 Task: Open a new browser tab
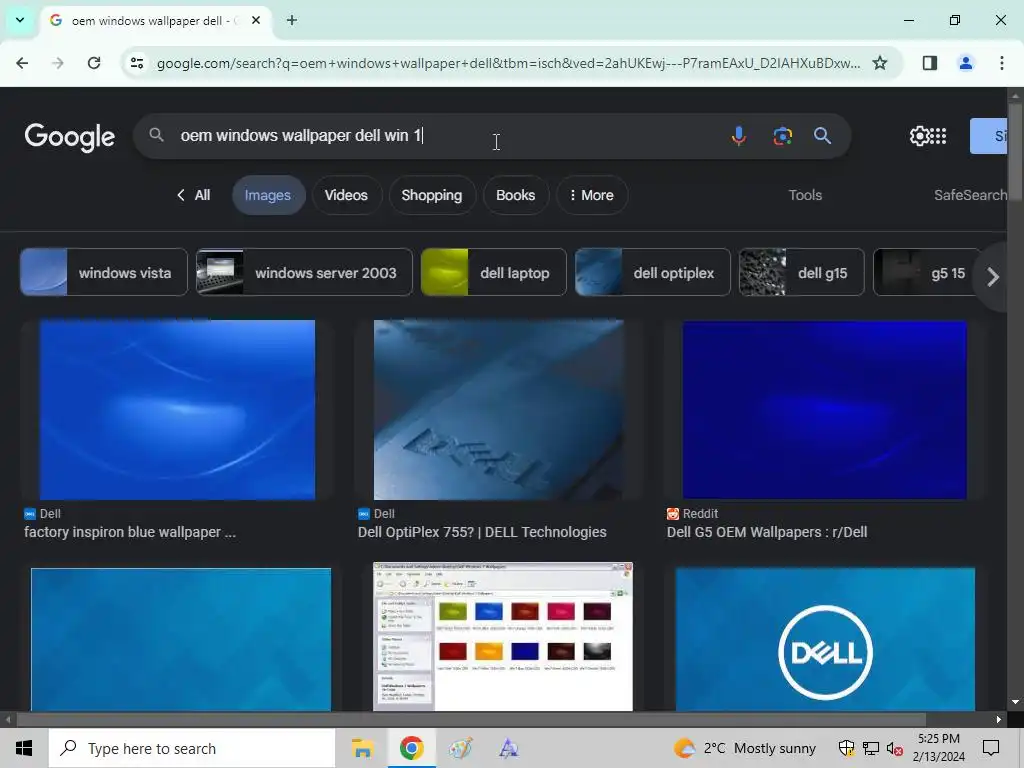(x=292, y=20)
